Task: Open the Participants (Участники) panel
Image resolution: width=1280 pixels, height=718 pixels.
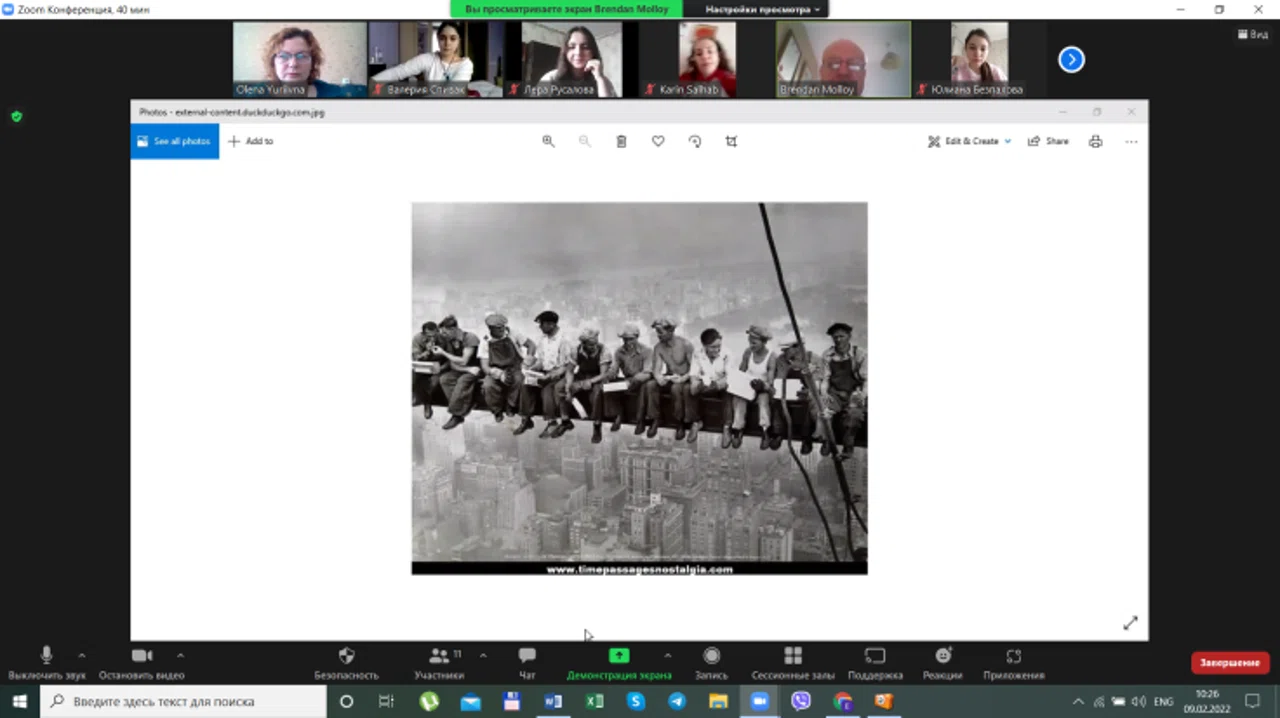Action: click(x=439, y=662)
